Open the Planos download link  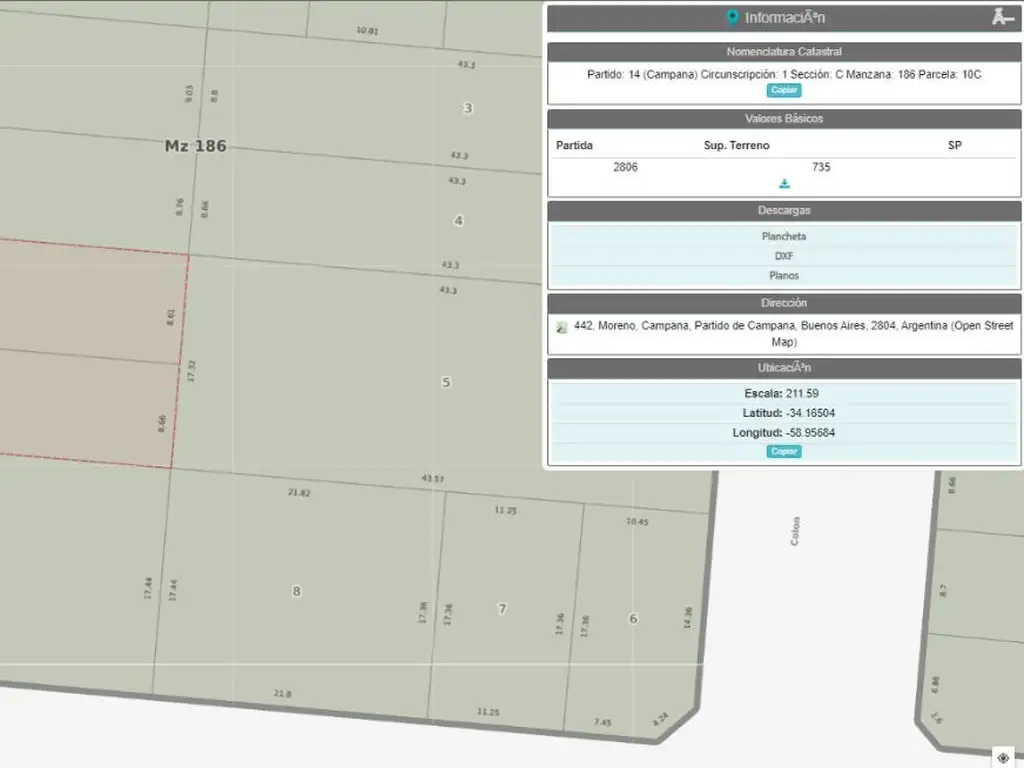[x=784, y=275]
